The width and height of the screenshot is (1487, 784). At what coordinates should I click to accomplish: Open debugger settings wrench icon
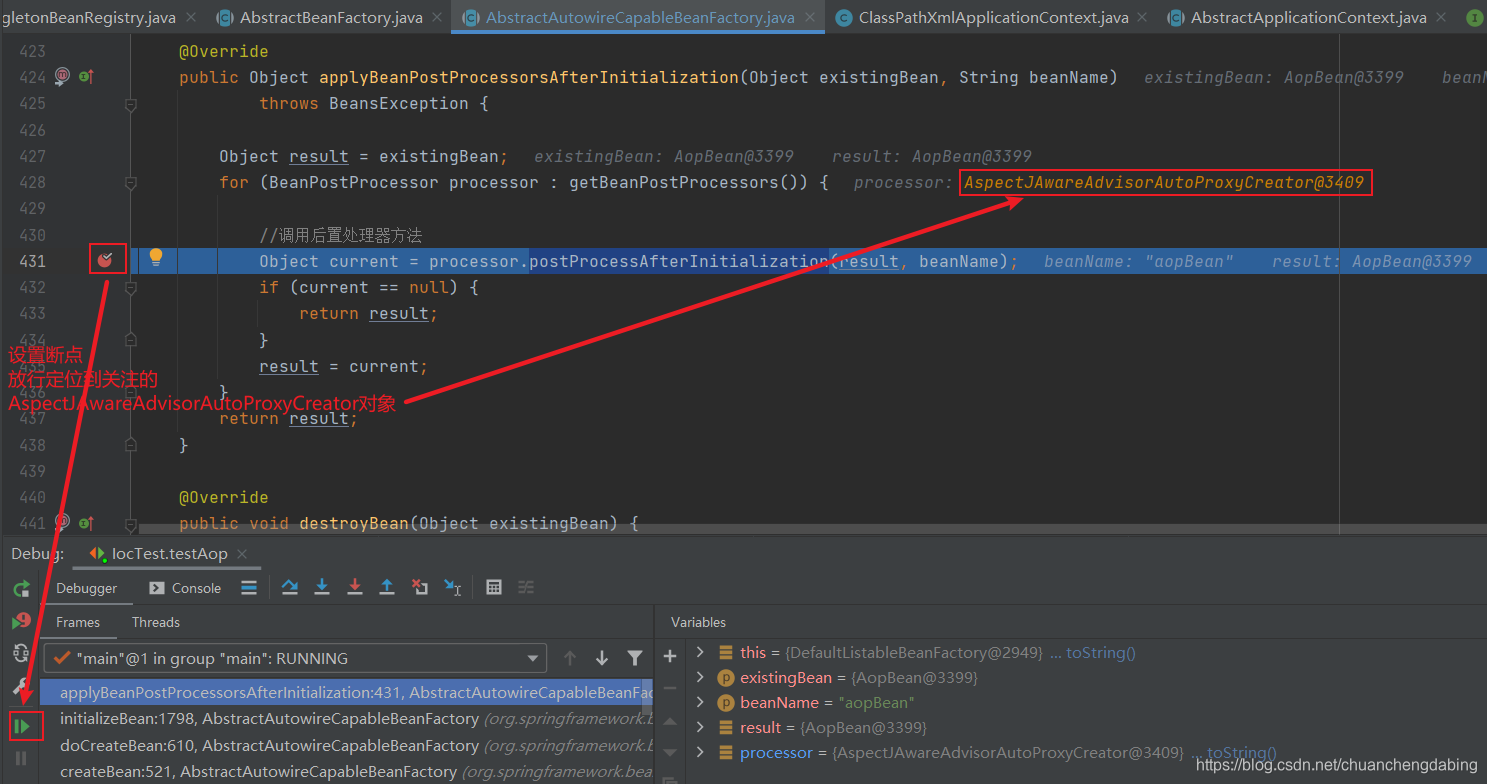click(x=22, y=686)
